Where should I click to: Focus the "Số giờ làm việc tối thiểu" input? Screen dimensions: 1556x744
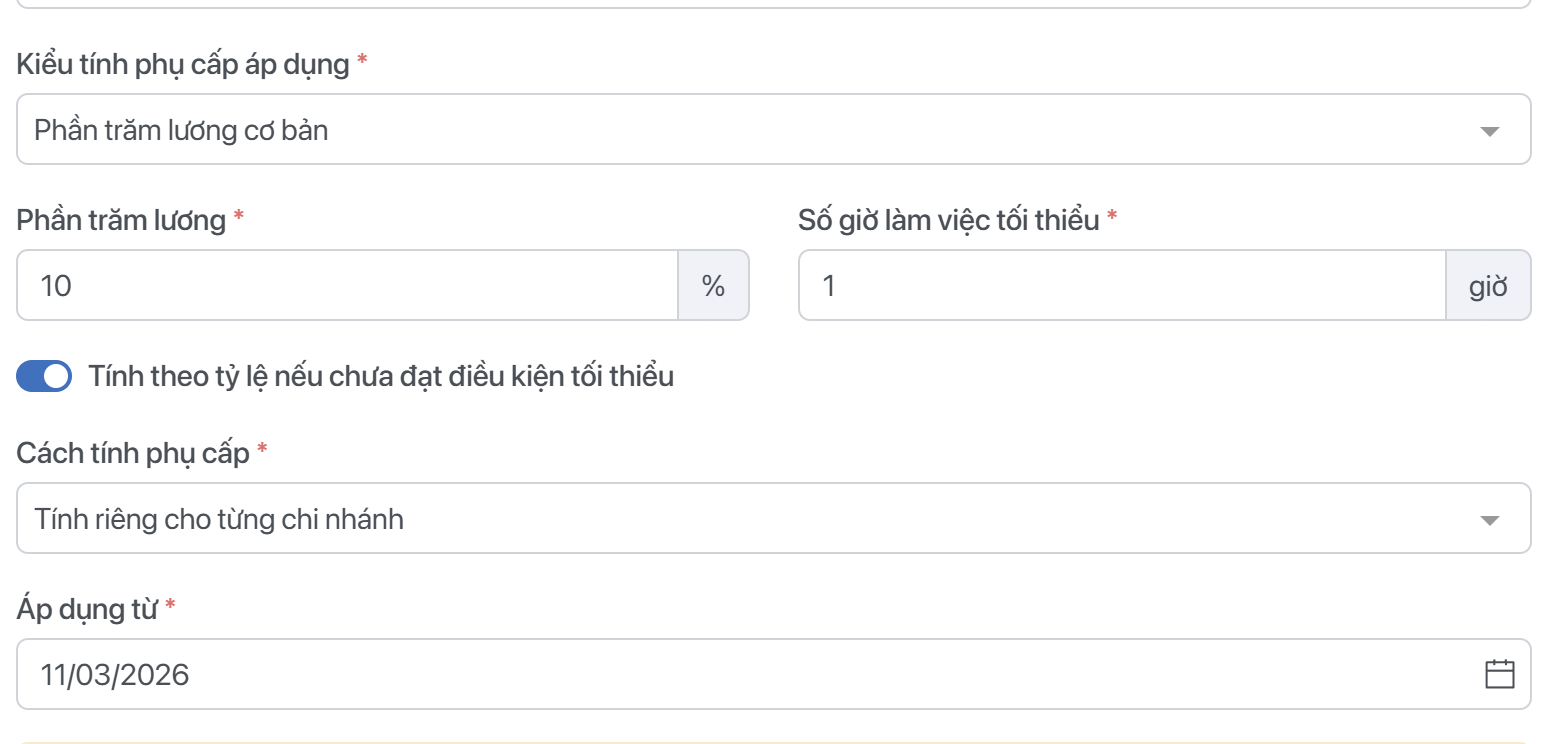click(x=1121, y=286)
